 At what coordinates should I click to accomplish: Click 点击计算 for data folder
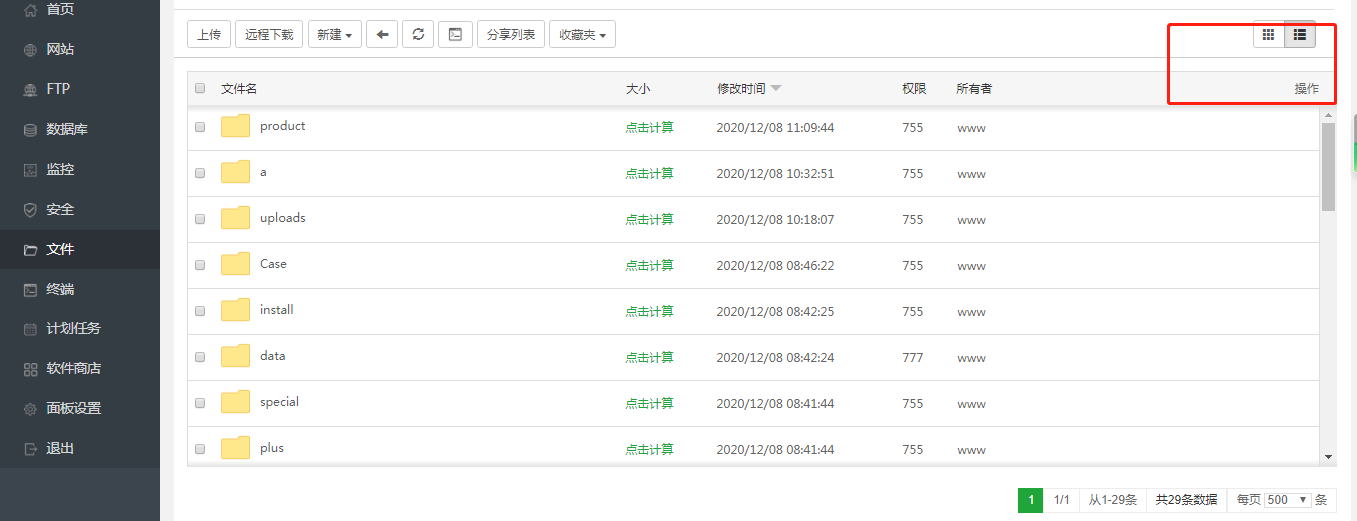point(650,358)
